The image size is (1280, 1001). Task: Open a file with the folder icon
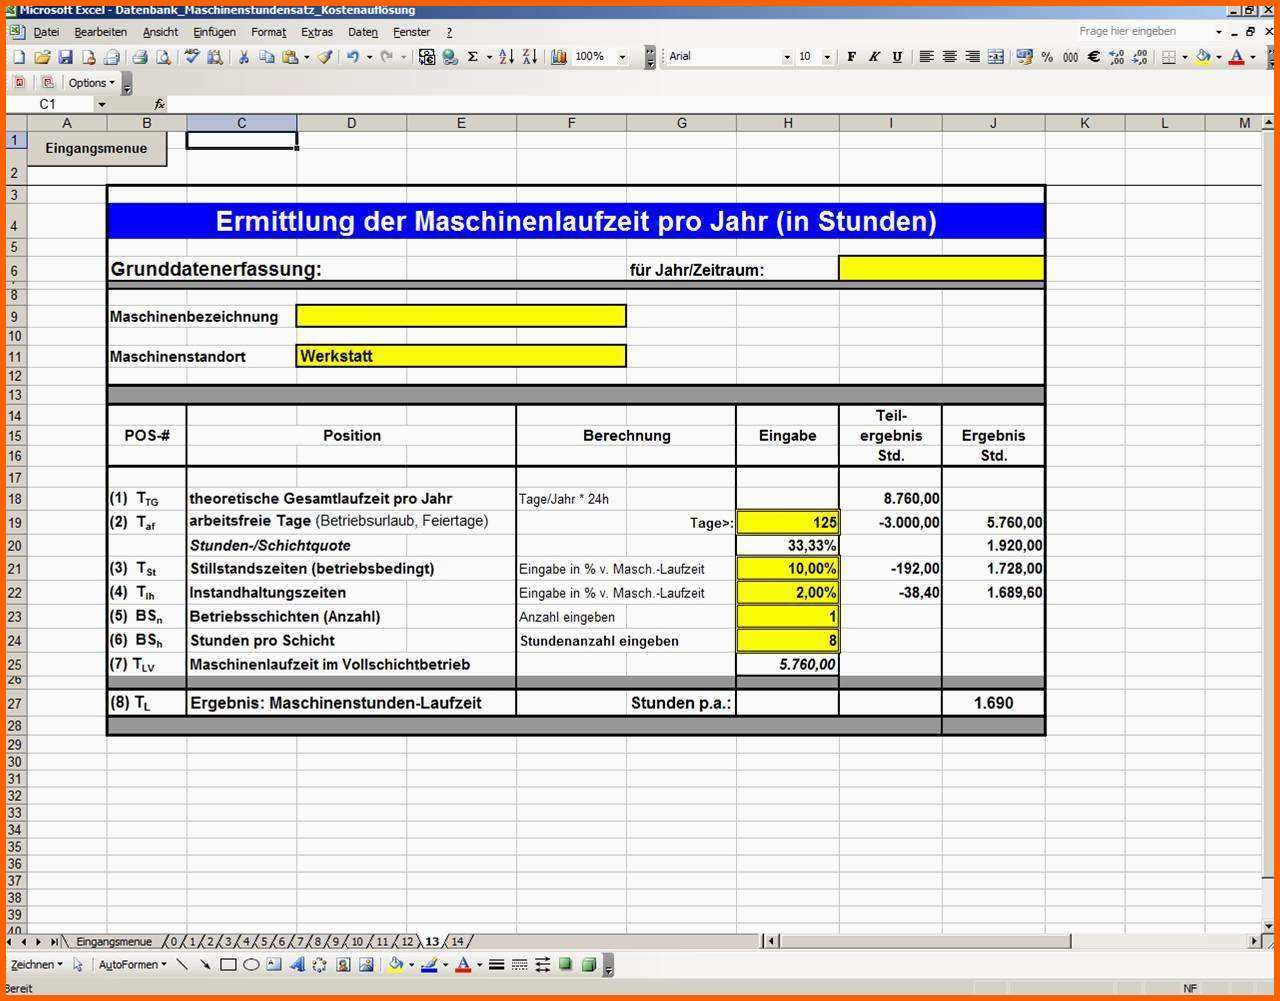(42, 57)
